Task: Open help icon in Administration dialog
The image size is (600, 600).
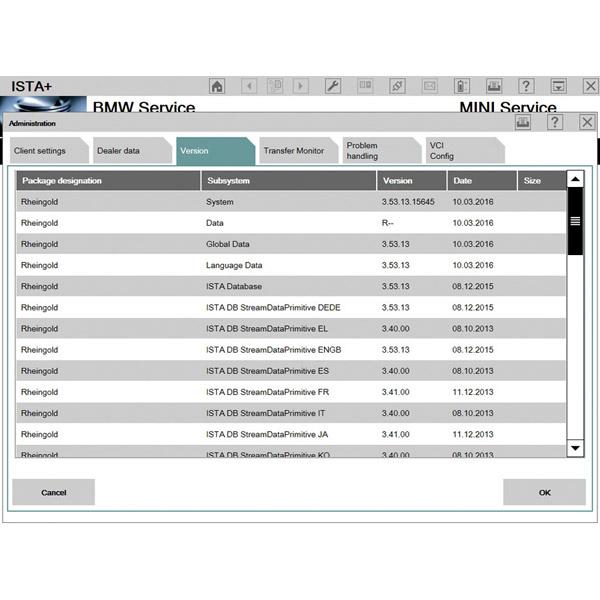Action: pos(554,122)
